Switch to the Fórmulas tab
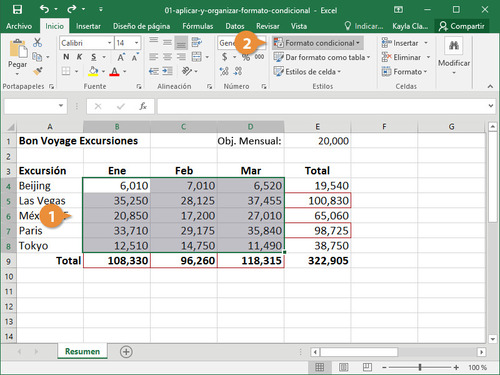The width and height of the screenshot is (500, 375). [x=198, y=26]
